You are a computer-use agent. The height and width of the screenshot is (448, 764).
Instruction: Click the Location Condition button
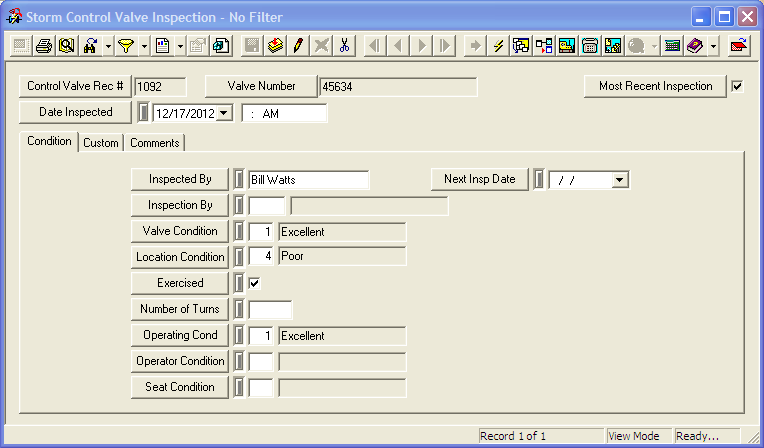[180, 256]
